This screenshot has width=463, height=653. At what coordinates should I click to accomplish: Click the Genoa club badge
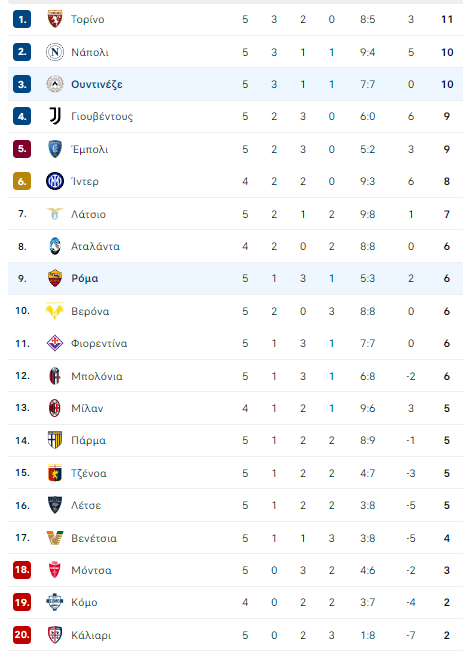click(55, 473)
